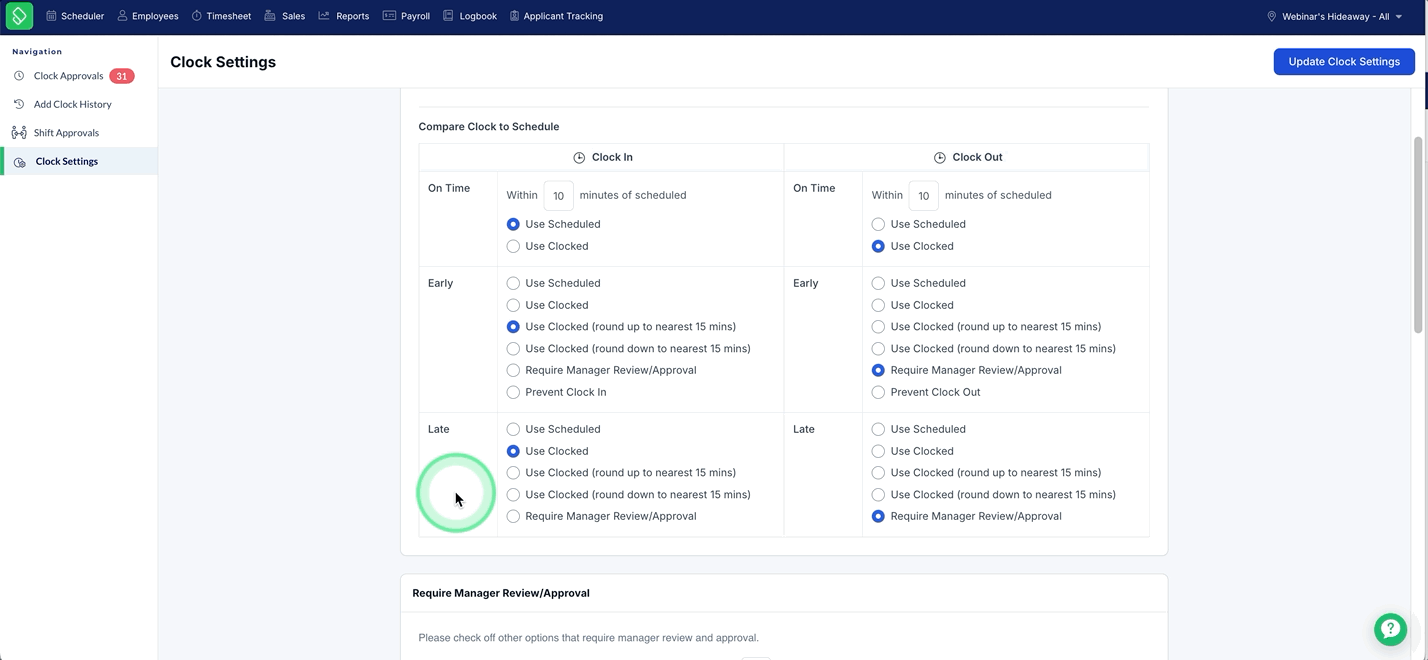Viewport: 1428px width, 660px height.
Task: Select Clock Out On Time Use Scheduled
Action: (x=878, y=224)
